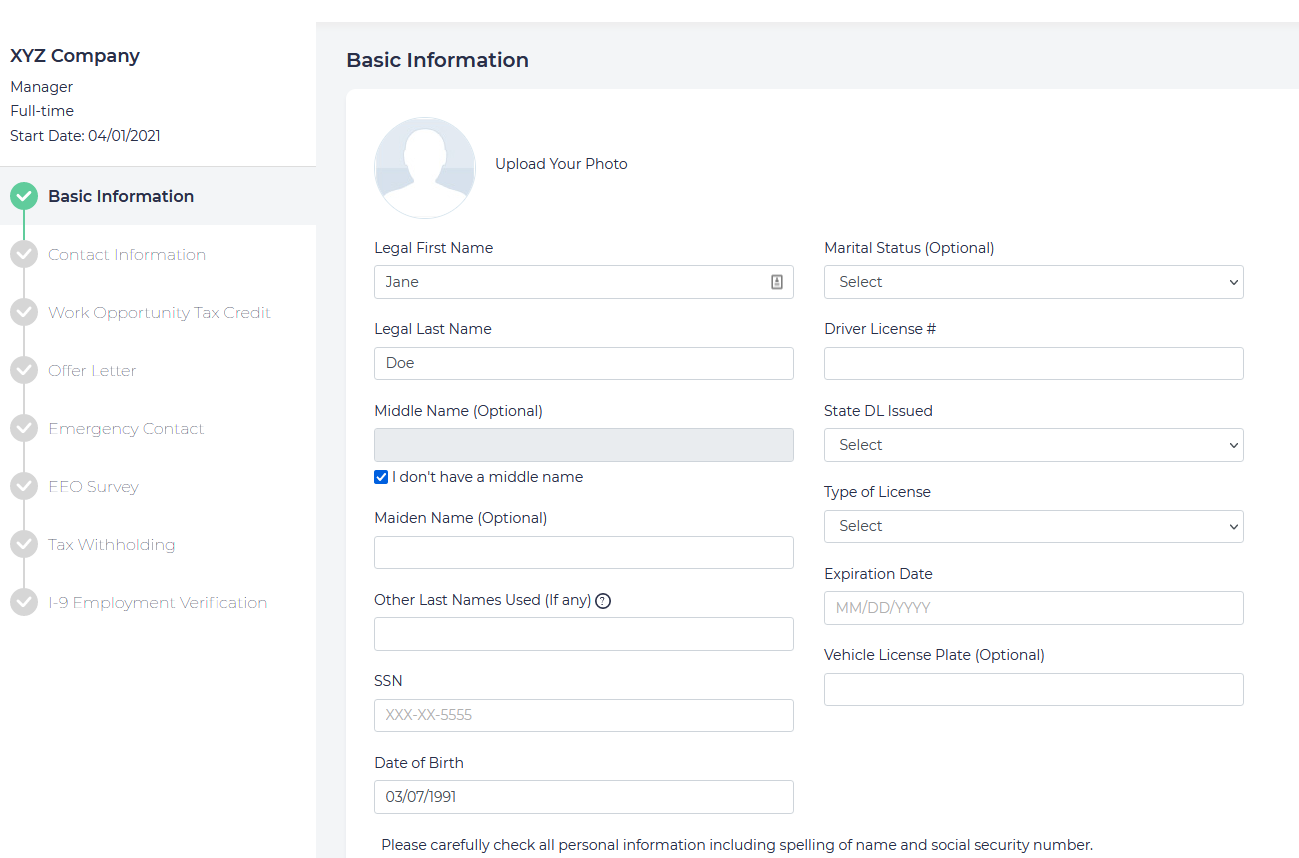Click the step circle icon next to Tax Withholding
This screenshot has width=1299, height=858.
click(24, 544)
